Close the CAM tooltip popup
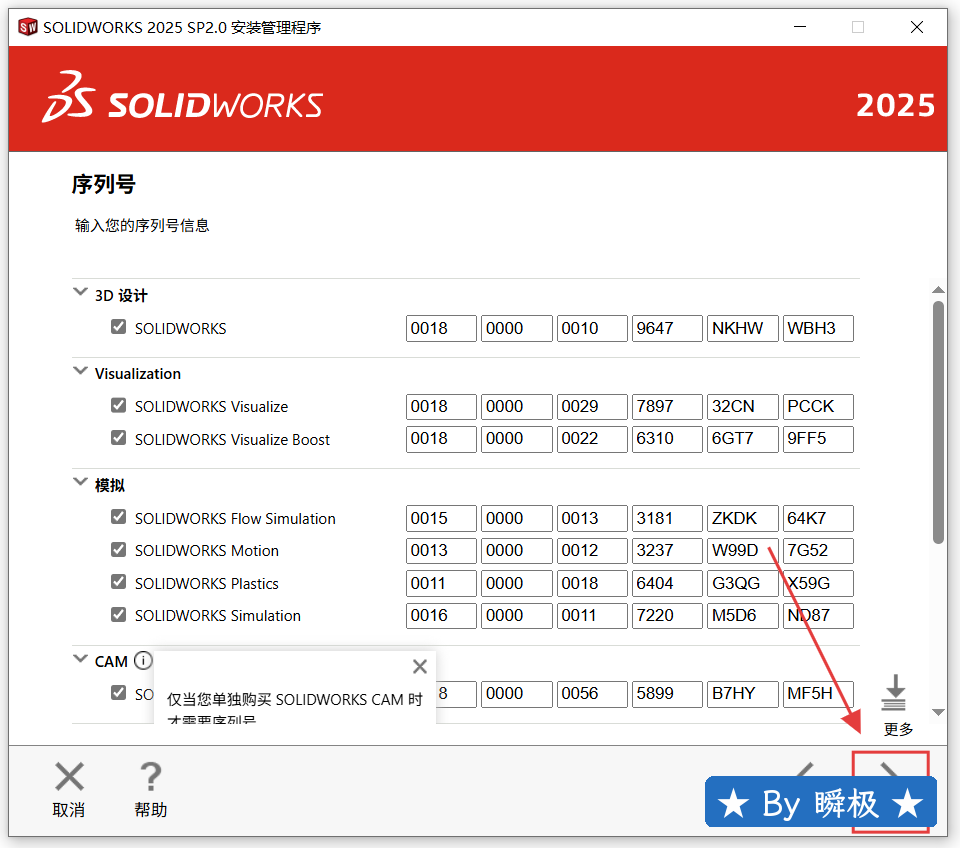Viewport: 960px width, 848px height. click(420, 667)
